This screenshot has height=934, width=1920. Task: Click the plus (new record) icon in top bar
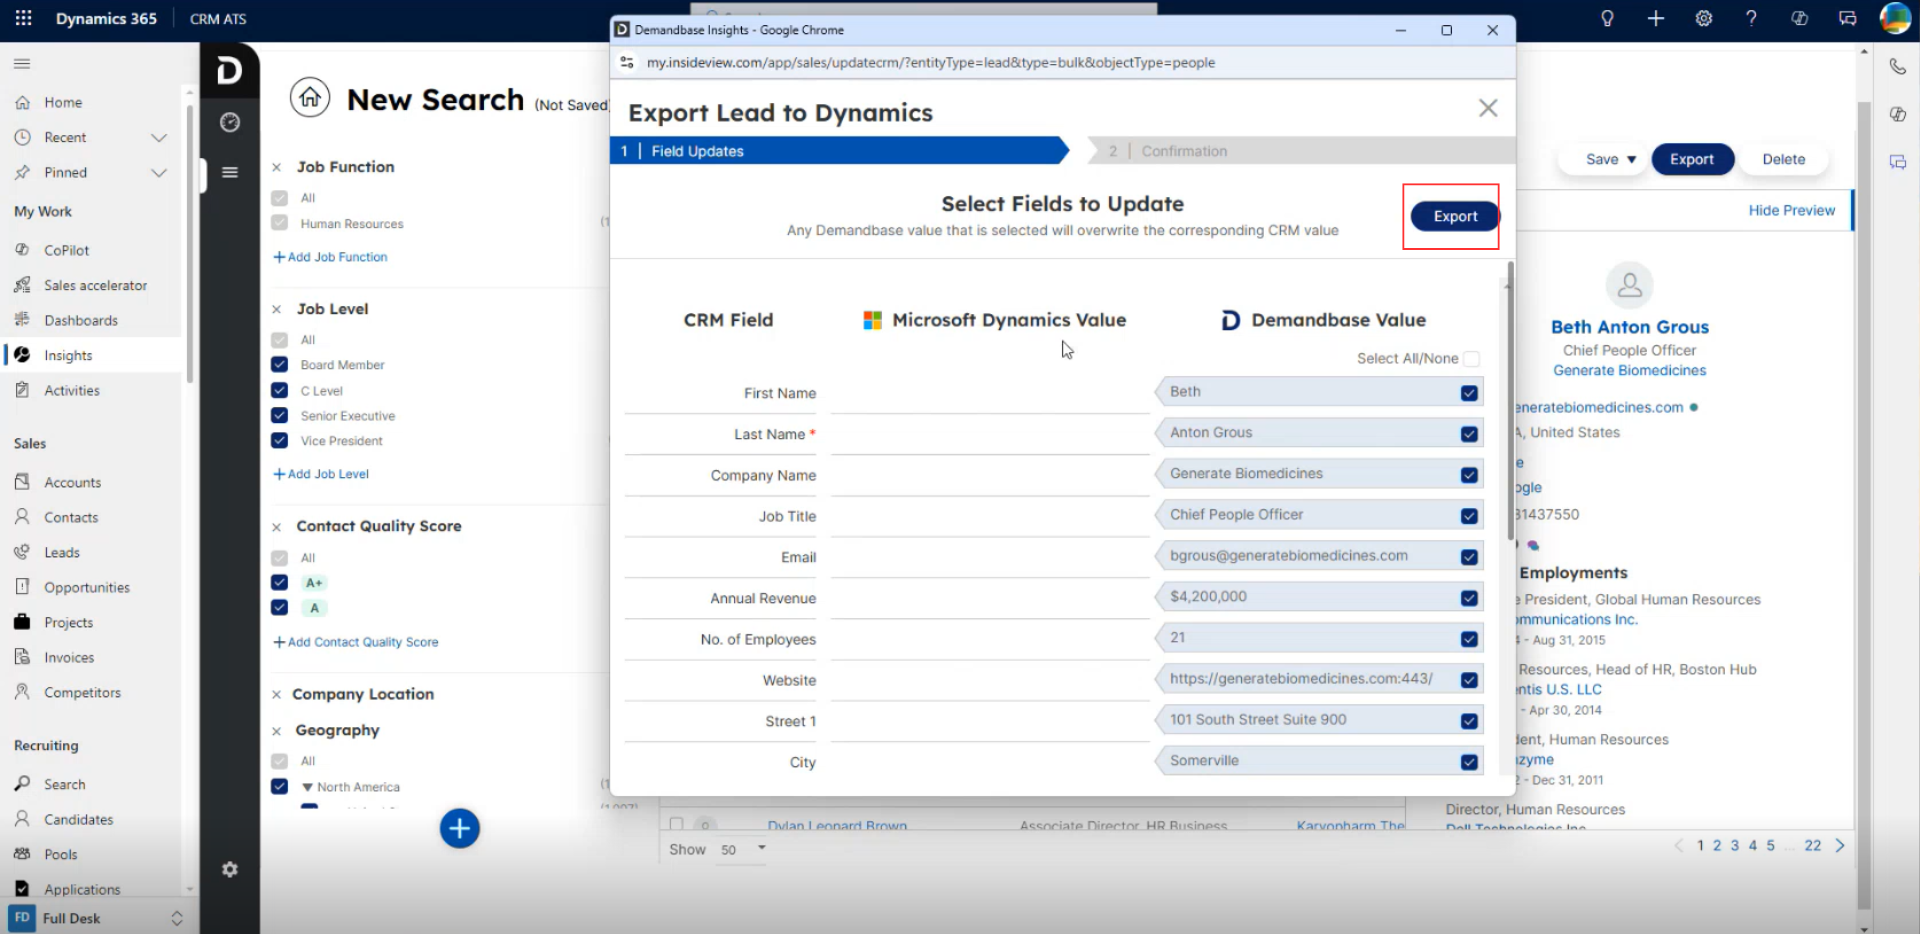(1656, 18)
